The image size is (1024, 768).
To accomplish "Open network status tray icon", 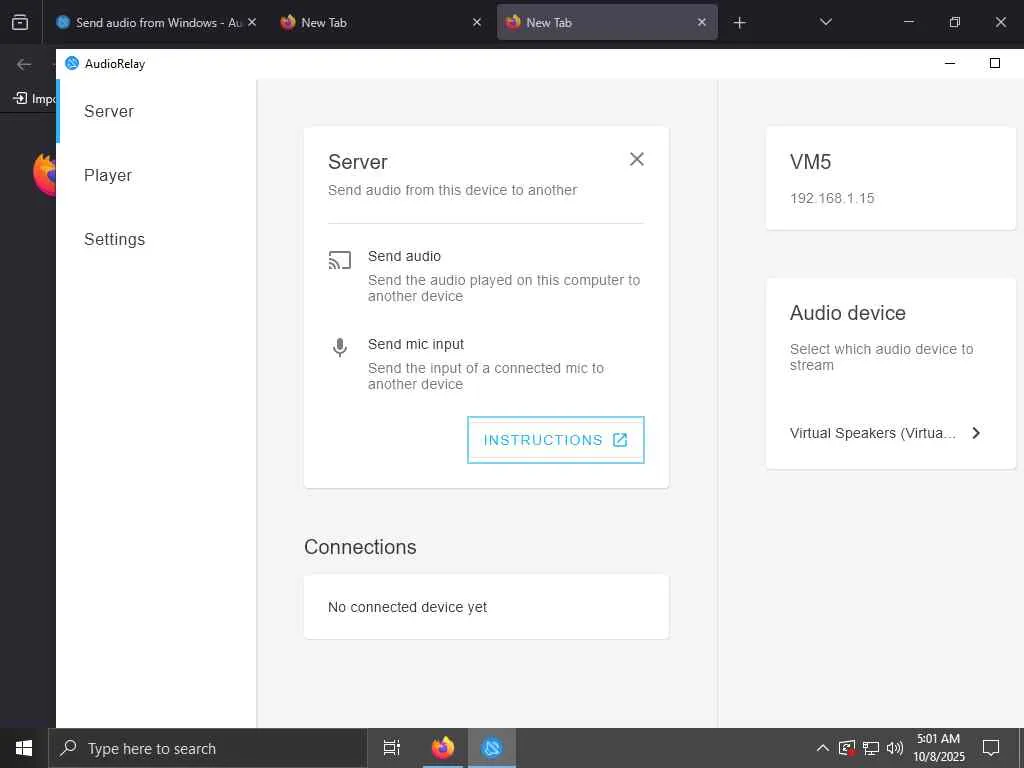I will click(x=871, y=748).
